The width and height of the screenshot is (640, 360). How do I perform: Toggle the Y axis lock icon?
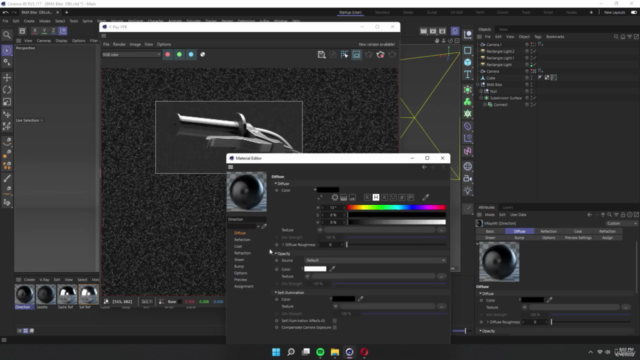[x=44, y=31]
